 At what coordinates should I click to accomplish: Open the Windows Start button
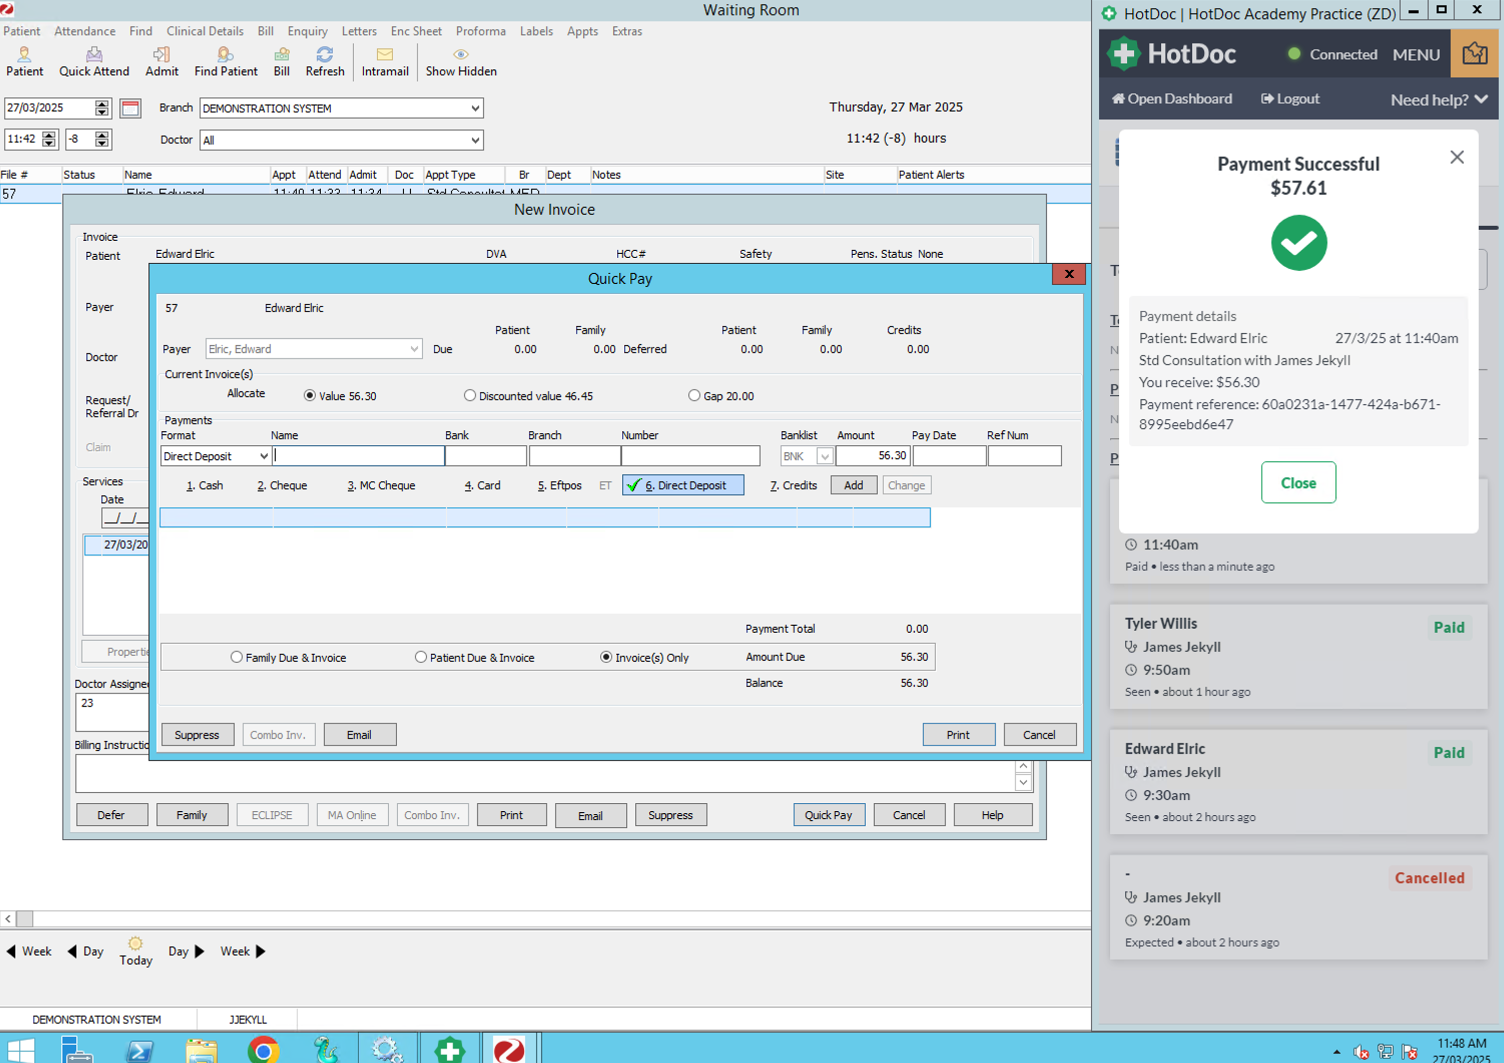pyautogui.click(x=20, y=1049)
